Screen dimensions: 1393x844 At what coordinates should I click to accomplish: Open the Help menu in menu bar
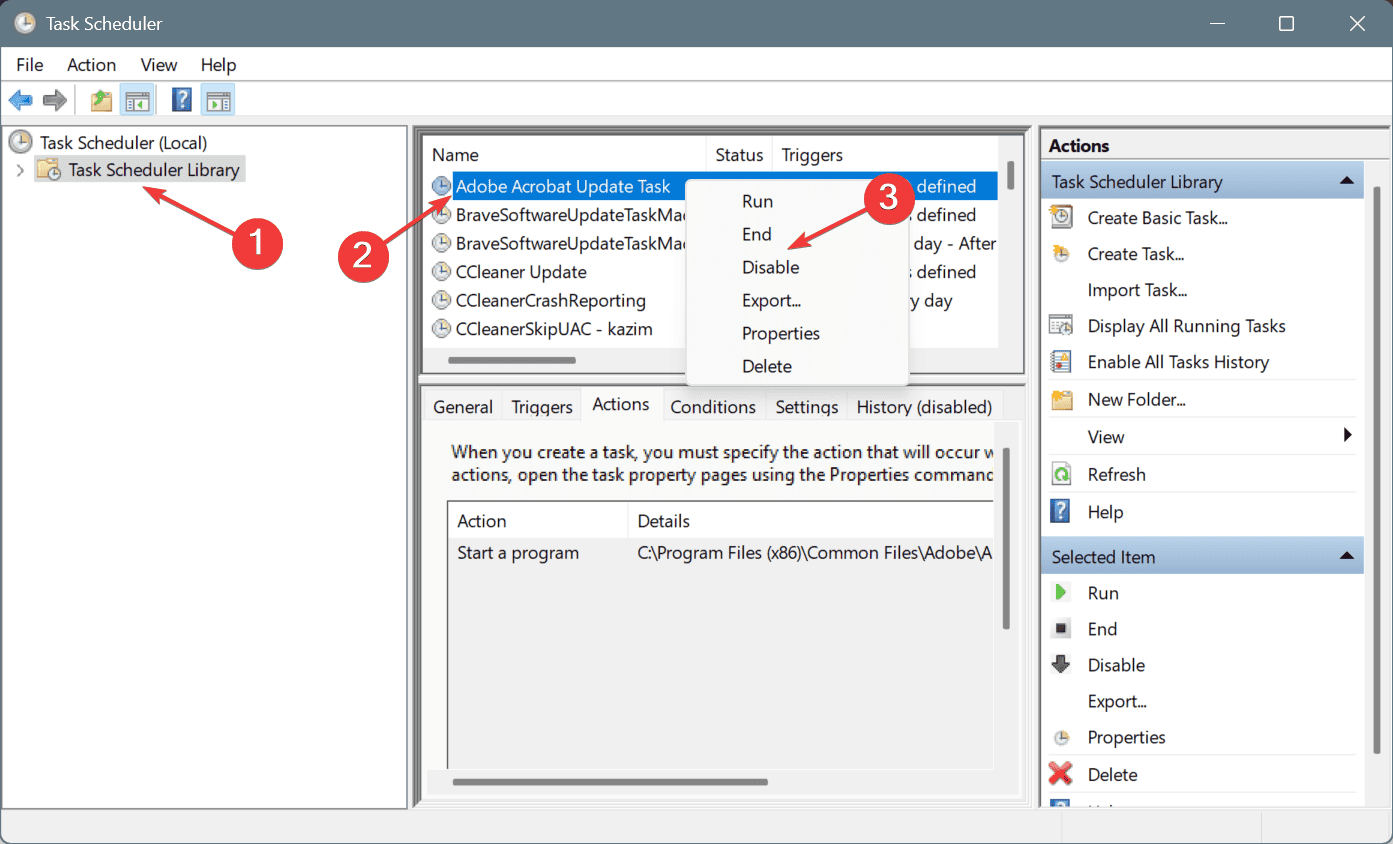tap(218, 65)
